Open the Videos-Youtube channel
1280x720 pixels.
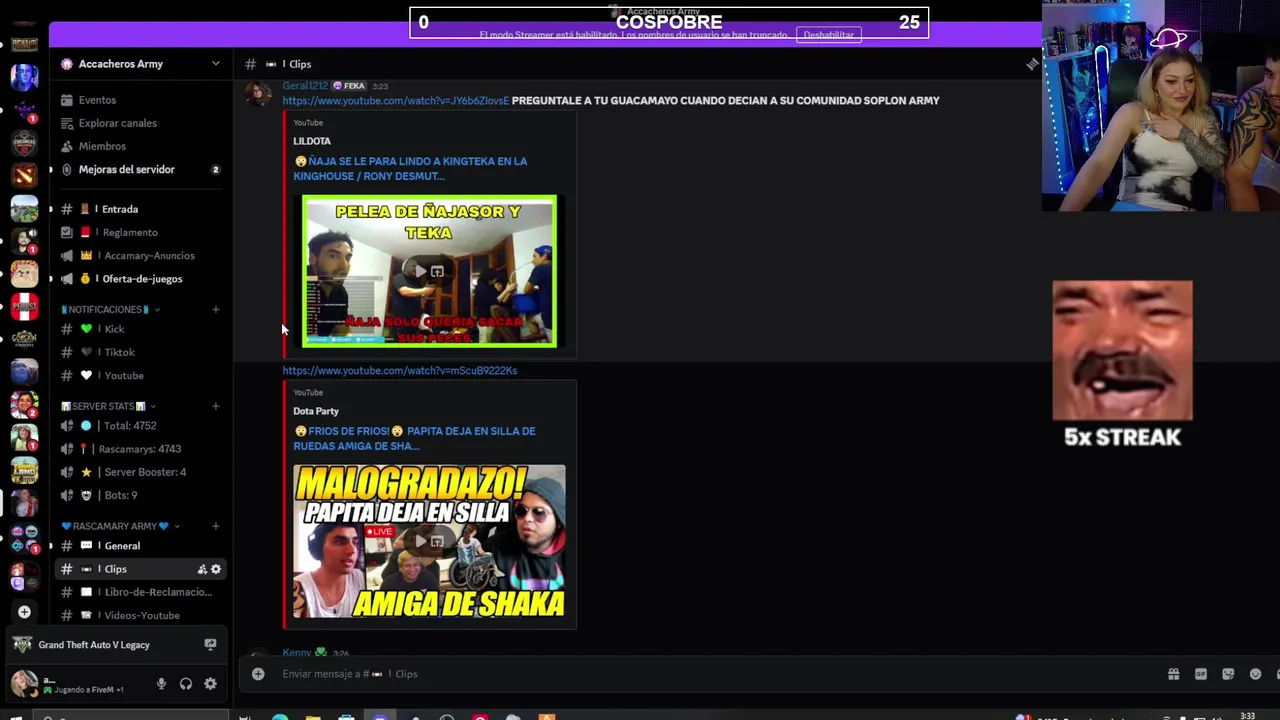click(x=141, y=616)
